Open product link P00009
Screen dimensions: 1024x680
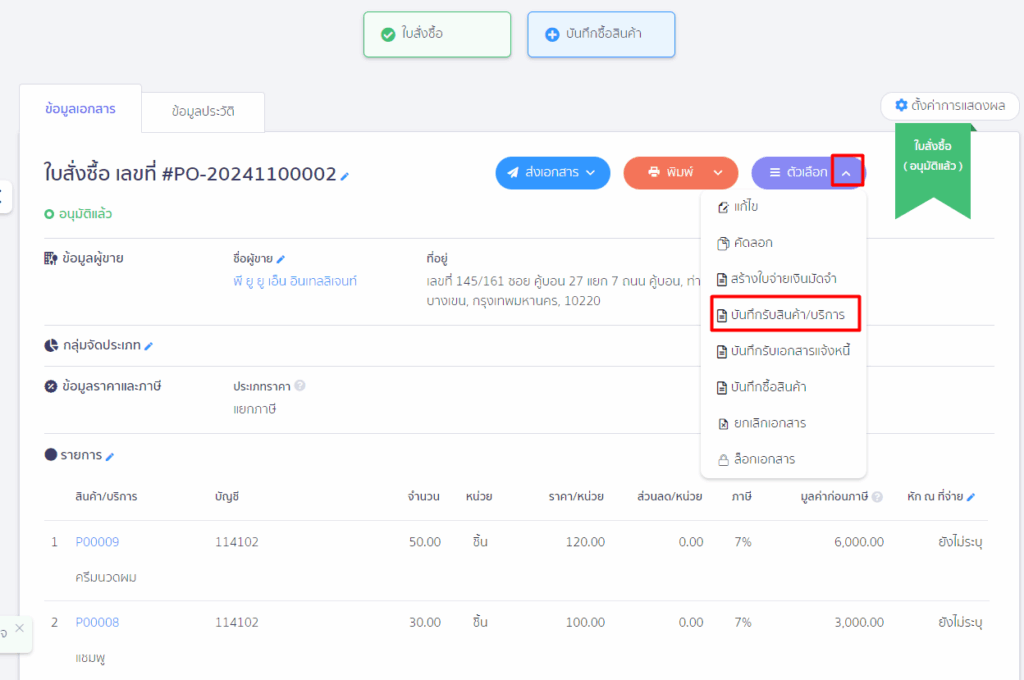click(x=97, y=542)
